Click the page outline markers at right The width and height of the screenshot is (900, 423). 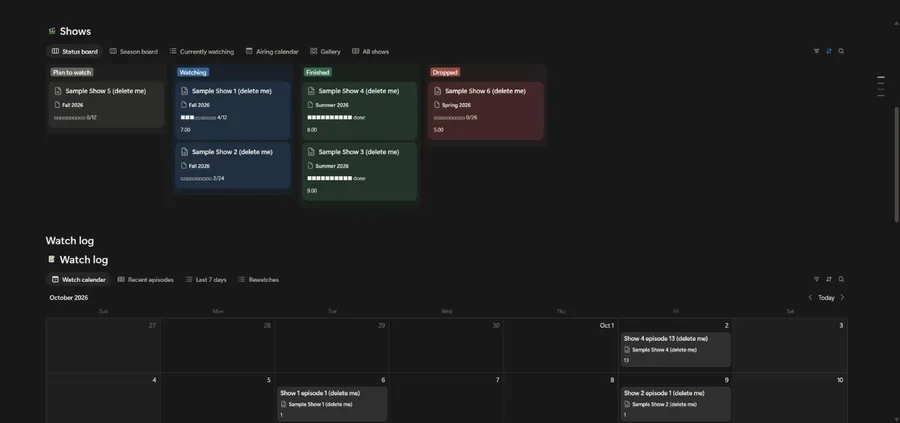click(881, 86)
